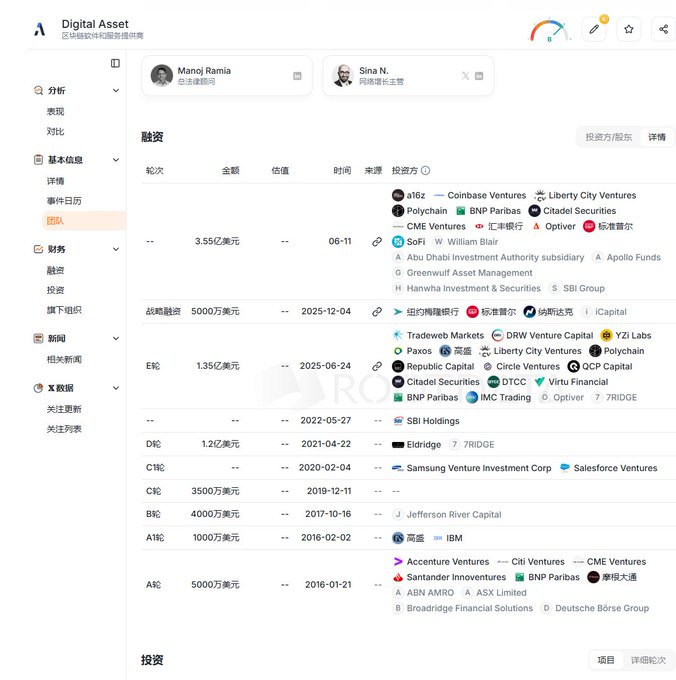Image resolution: width=676 pixels, height=680 pixels.
Task: Open 旗下组织 in sidebar
Action: 64,310
